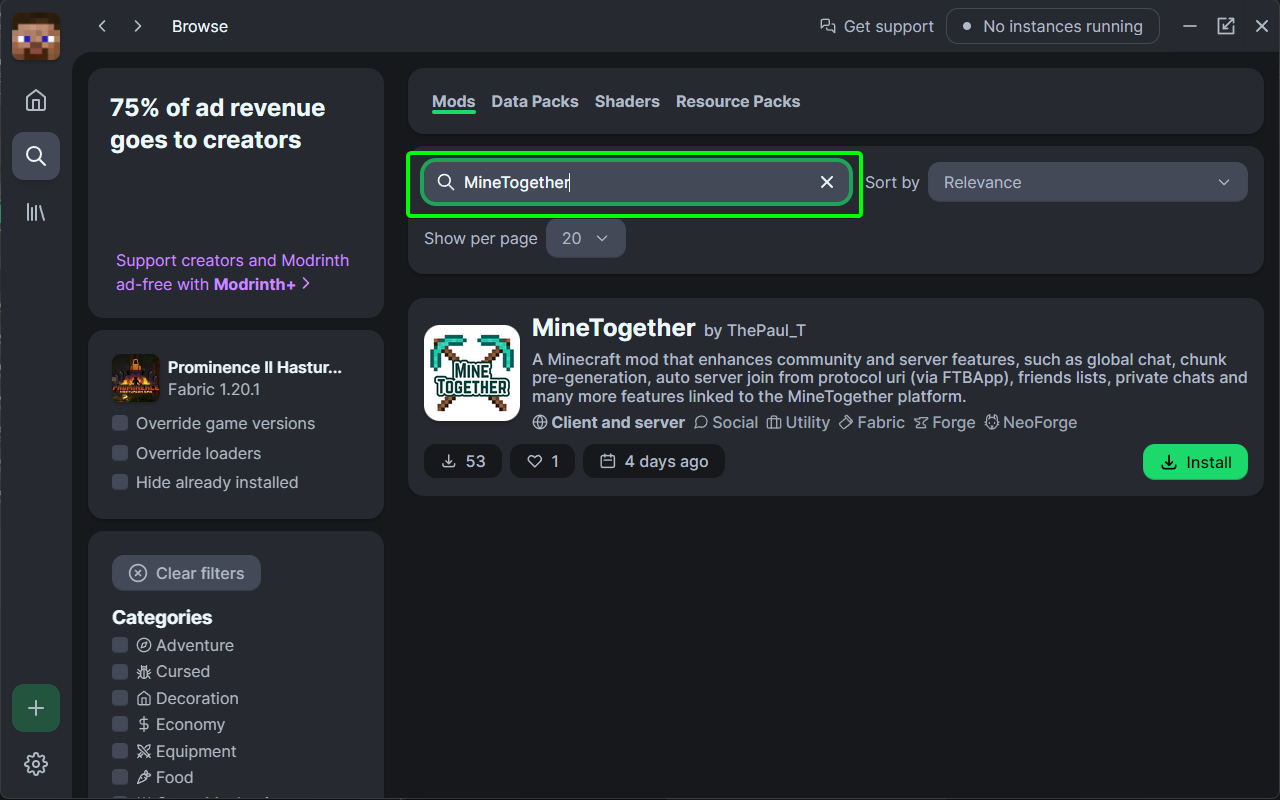Click the NeoForge loader tag
This screenshot has height=800, width=1280.
pos(1031,422)
